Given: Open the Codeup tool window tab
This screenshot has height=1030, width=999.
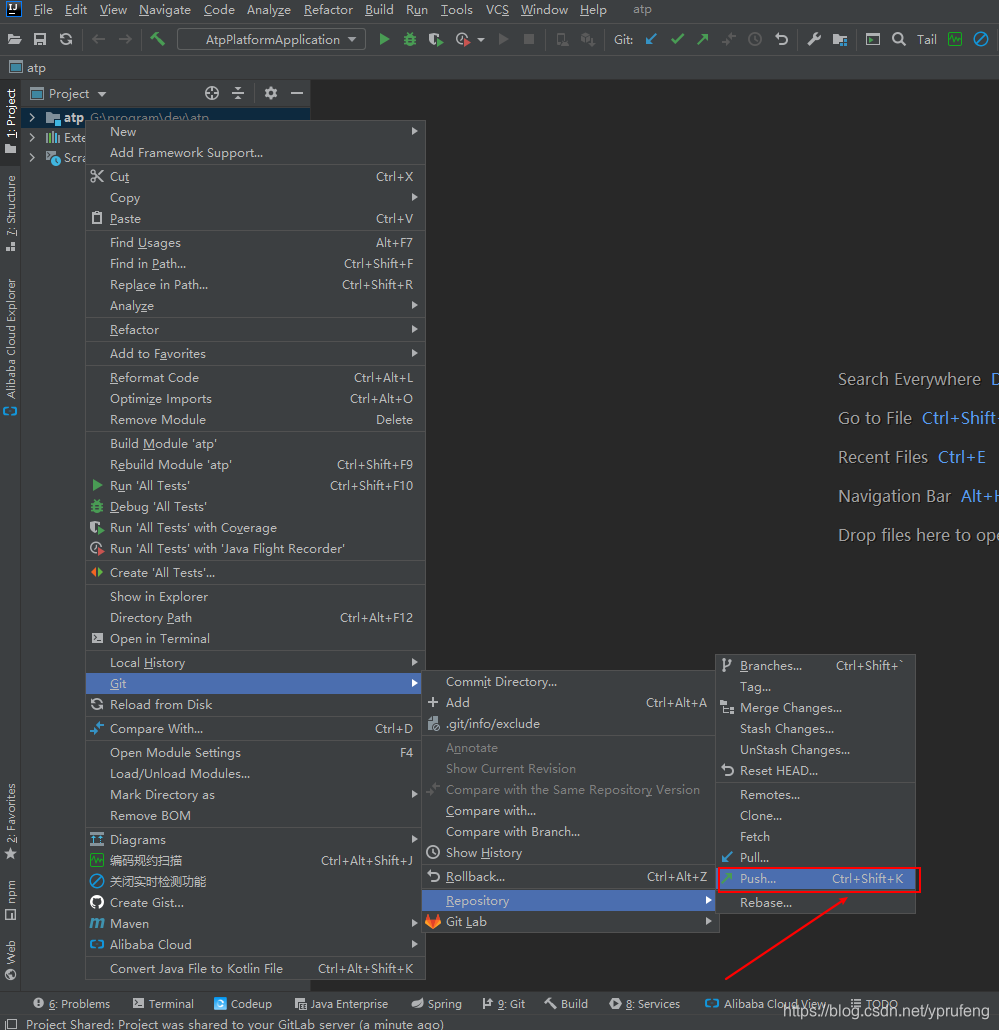Looking at the screenshot, I should click(243, 1004).
